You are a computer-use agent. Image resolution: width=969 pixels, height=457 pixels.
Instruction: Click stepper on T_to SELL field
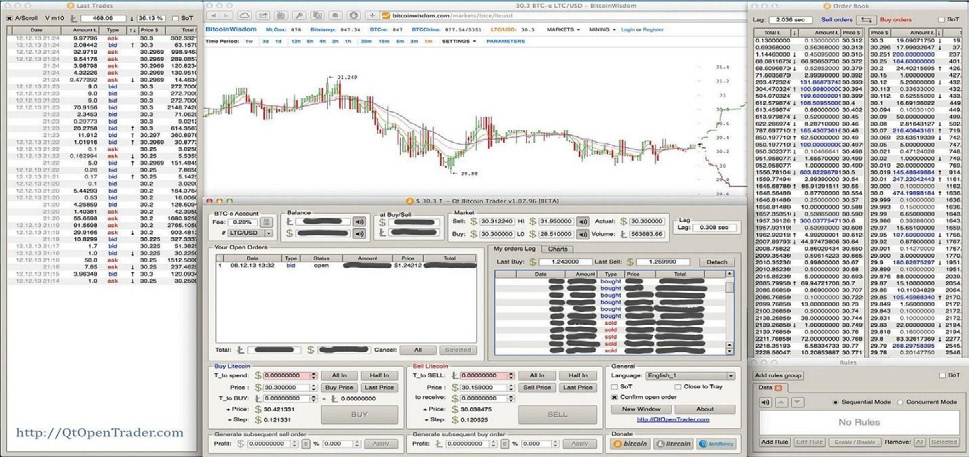click(510, 375)
